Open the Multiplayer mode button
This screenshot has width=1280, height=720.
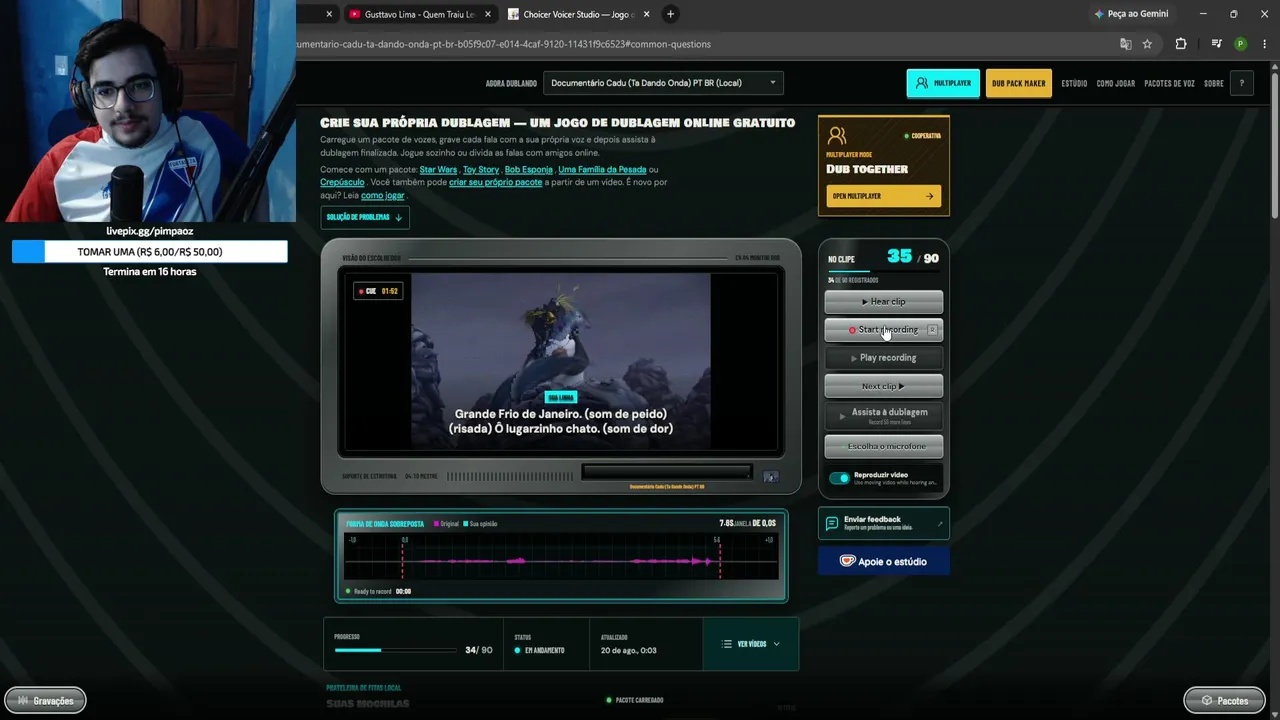pos(943,83)
